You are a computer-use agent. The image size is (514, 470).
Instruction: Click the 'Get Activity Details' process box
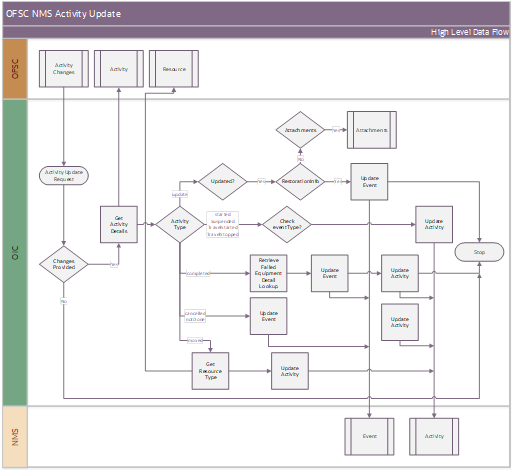[x=119, y=224]
